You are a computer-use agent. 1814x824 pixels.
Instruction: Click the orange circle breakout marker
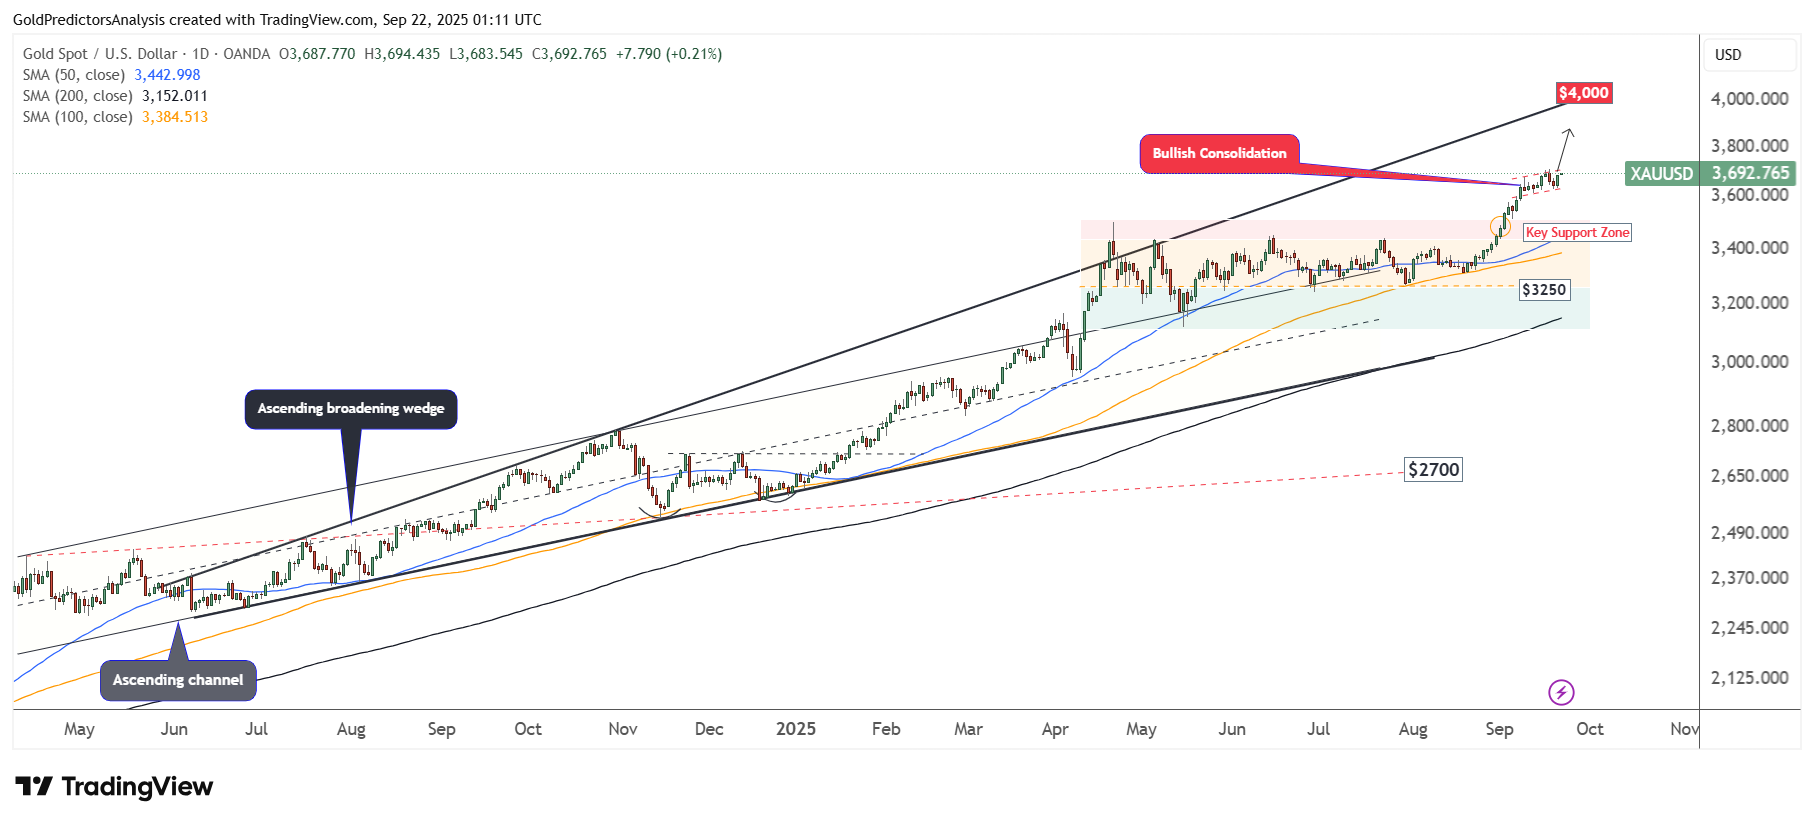point(1500,226)
